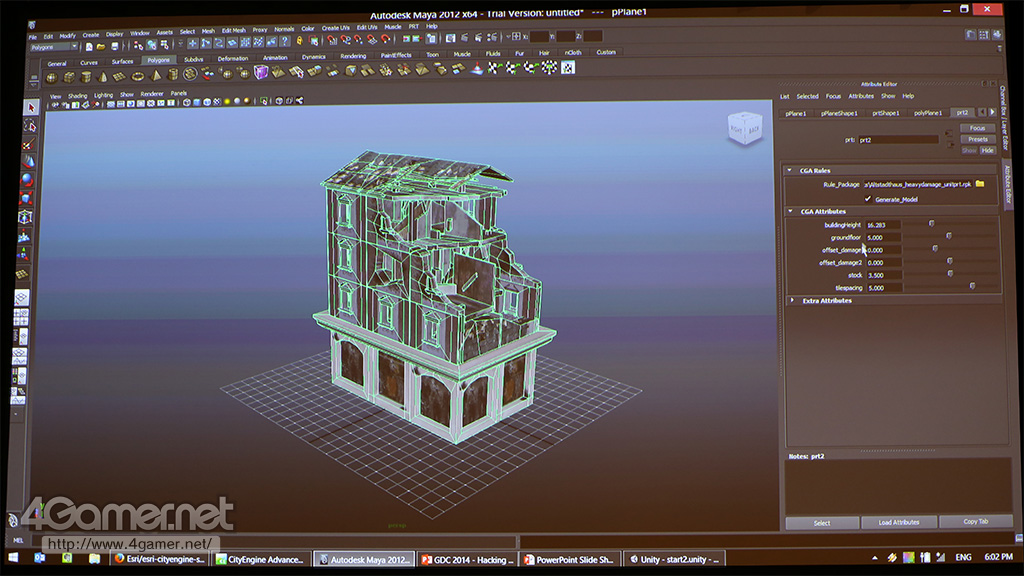This screenshot has height=576, width=1024.
Task: Click the purple cube shelf icon
Action: pos(261,73)
